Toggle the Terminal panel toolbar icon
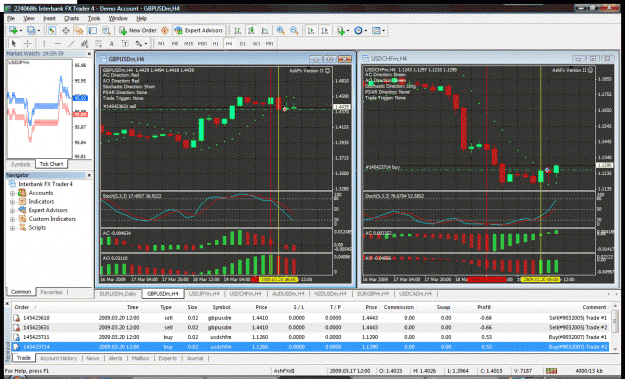 tap(92, 30)
